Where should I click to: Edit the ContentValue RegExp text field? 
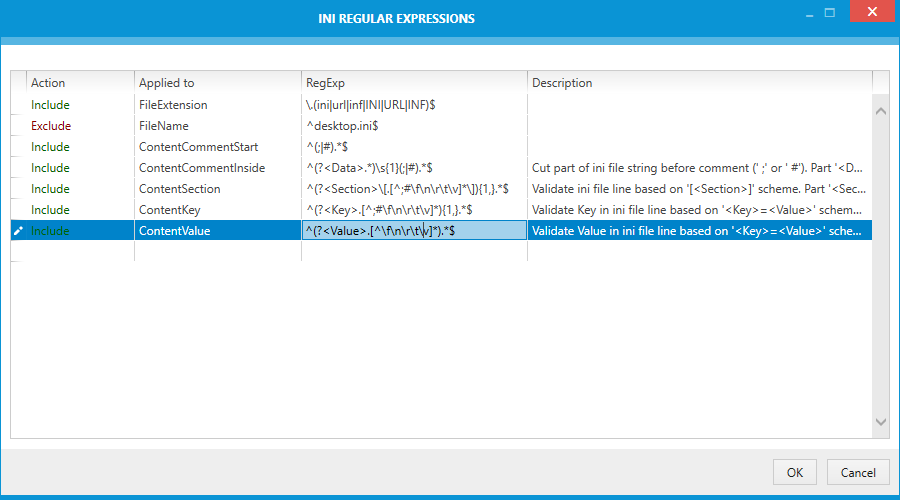[413, 231]
